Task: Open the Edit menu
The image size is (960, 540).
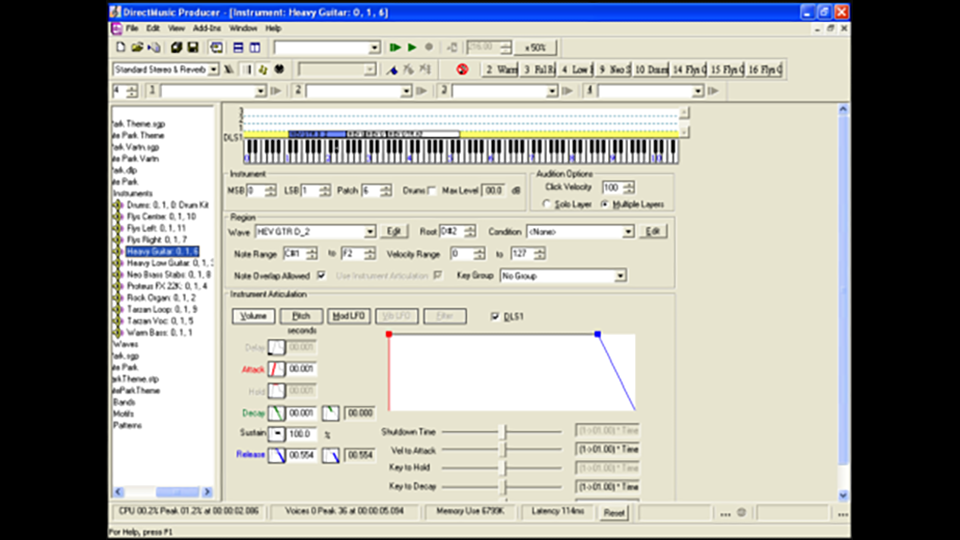Action: pyautogui.click(x=153, y=28)
